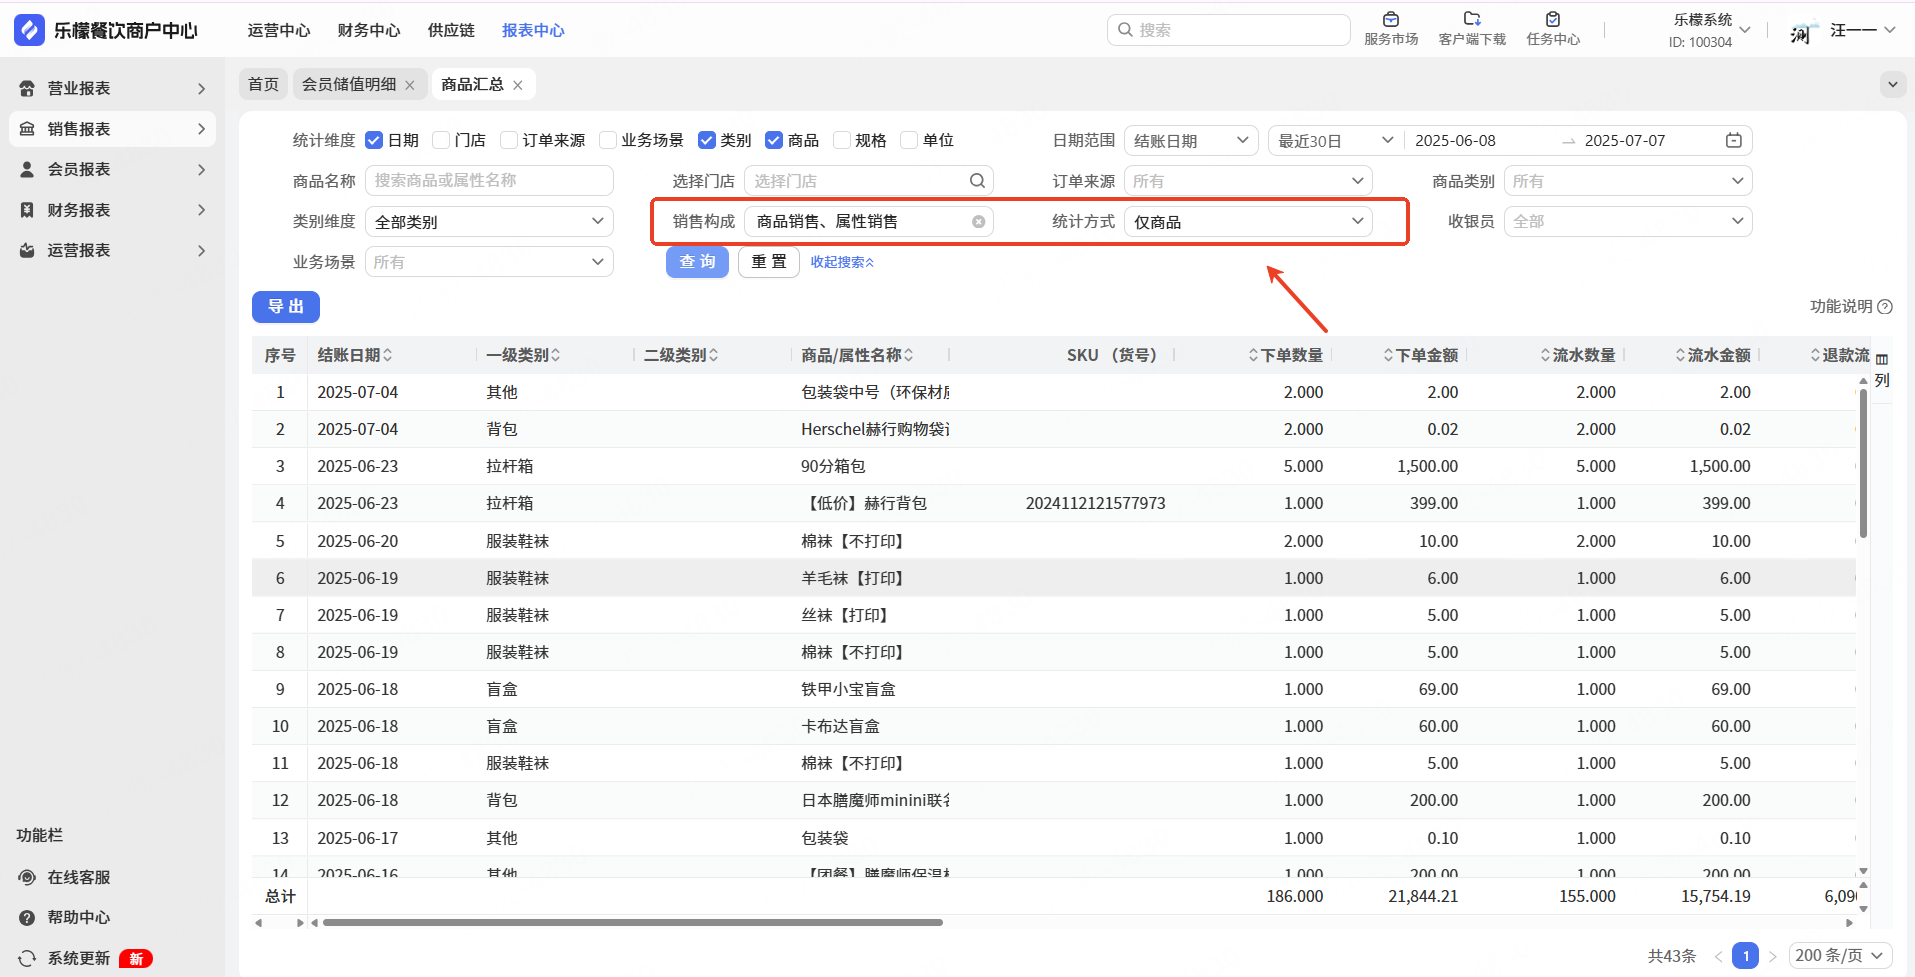Image resolution: width=1915 pixels, height=977 pixels.
Task: Open the 财务中心 menu
Action: click(369, 30)
